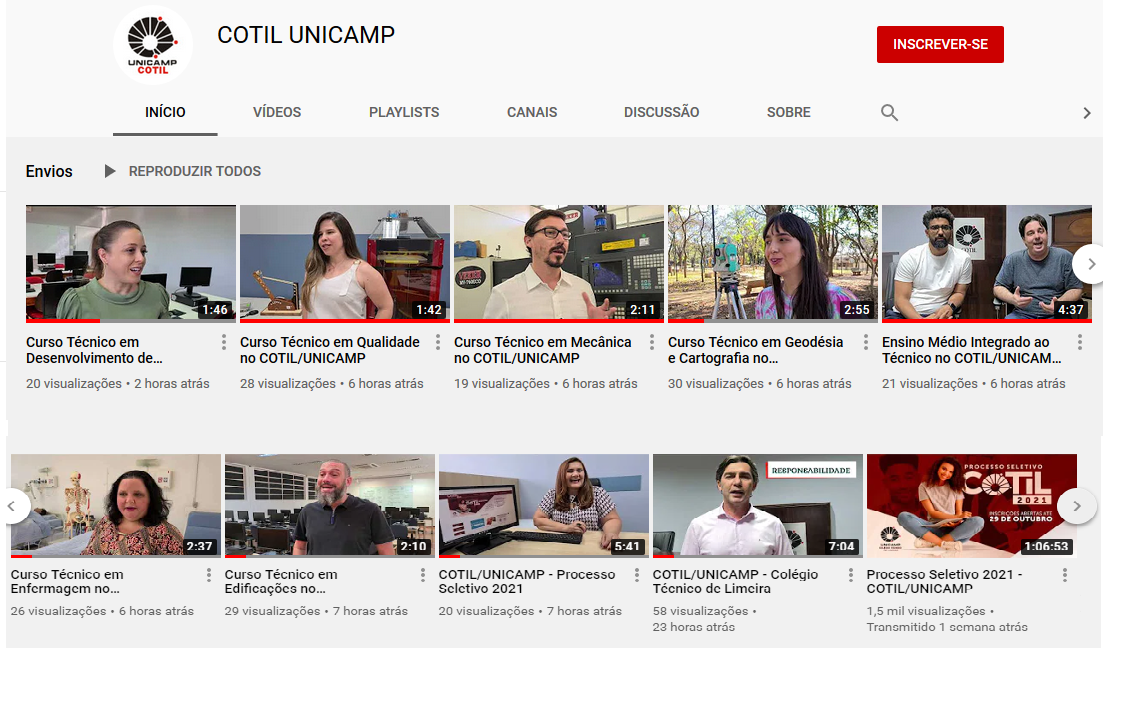This screenshot has height=728, width=1130.
Task: Open title Curso Técnico em Desenvolvimento de...
Action: 94,350
